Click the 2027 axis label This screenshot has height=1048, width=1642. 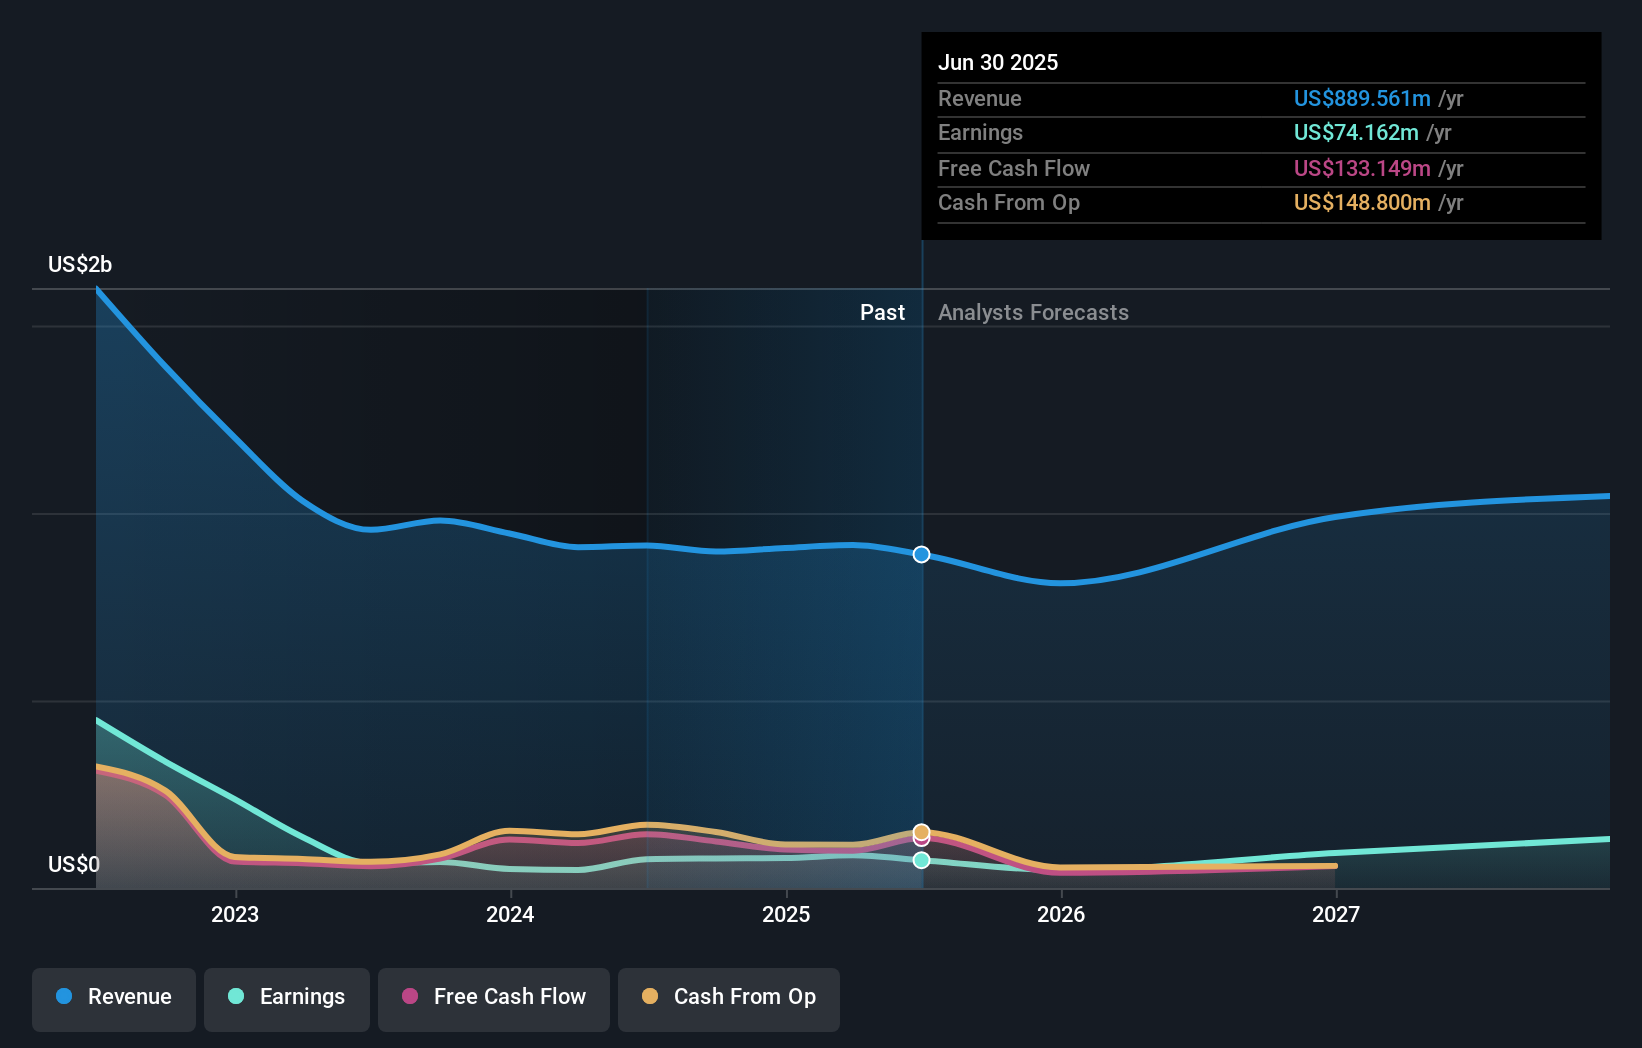click(x=1338, y=914)
